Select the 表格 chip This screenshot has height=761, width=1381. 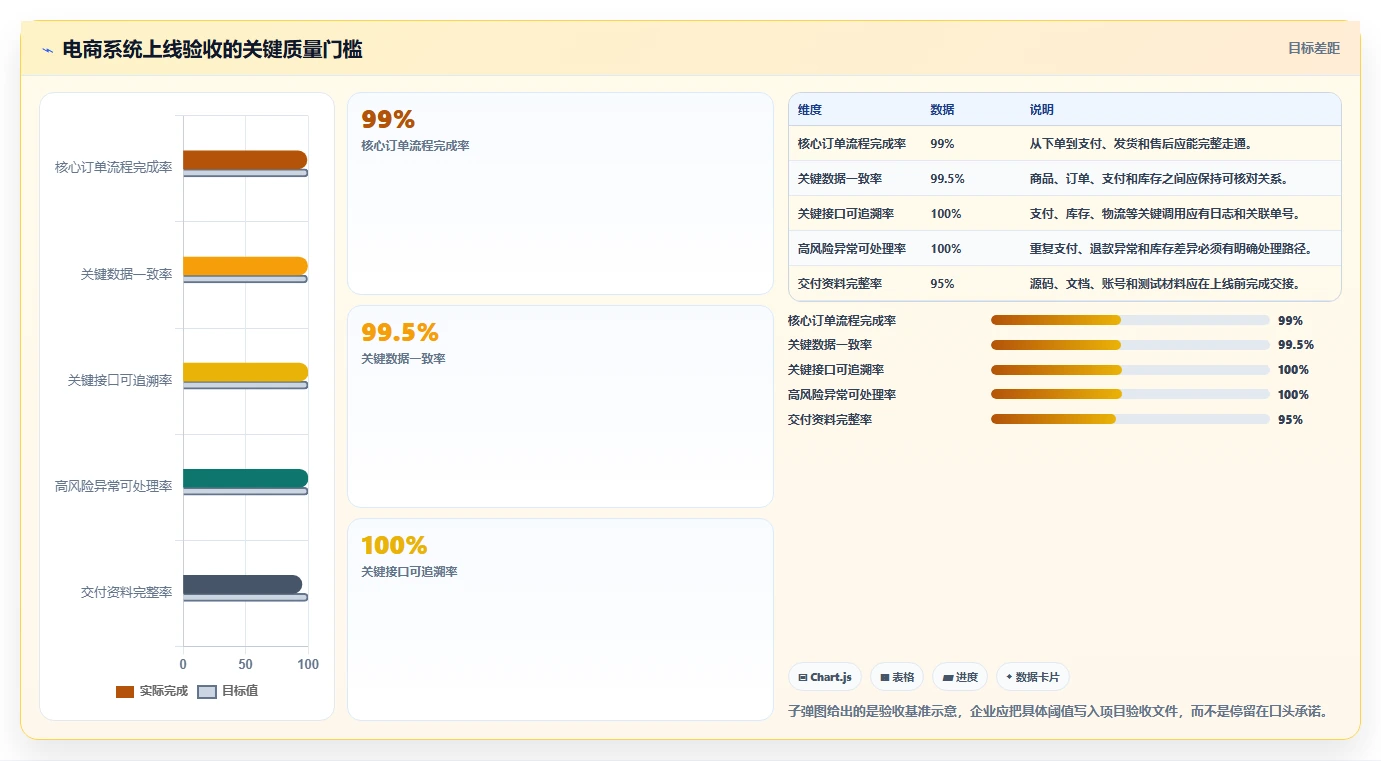897,677
